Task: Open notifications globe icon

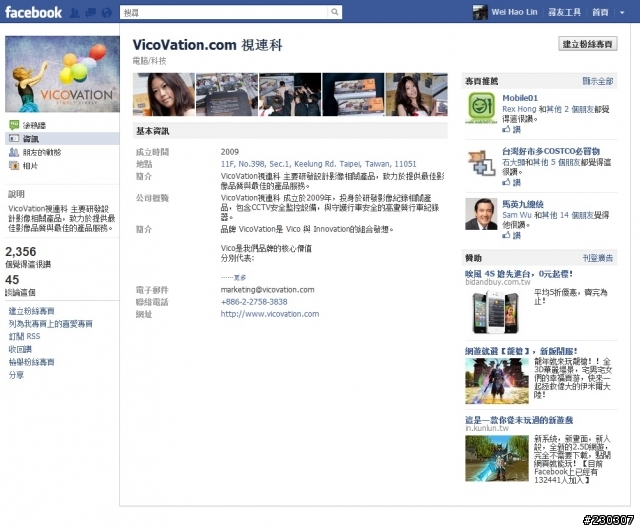Action: (x=107, y=13)
